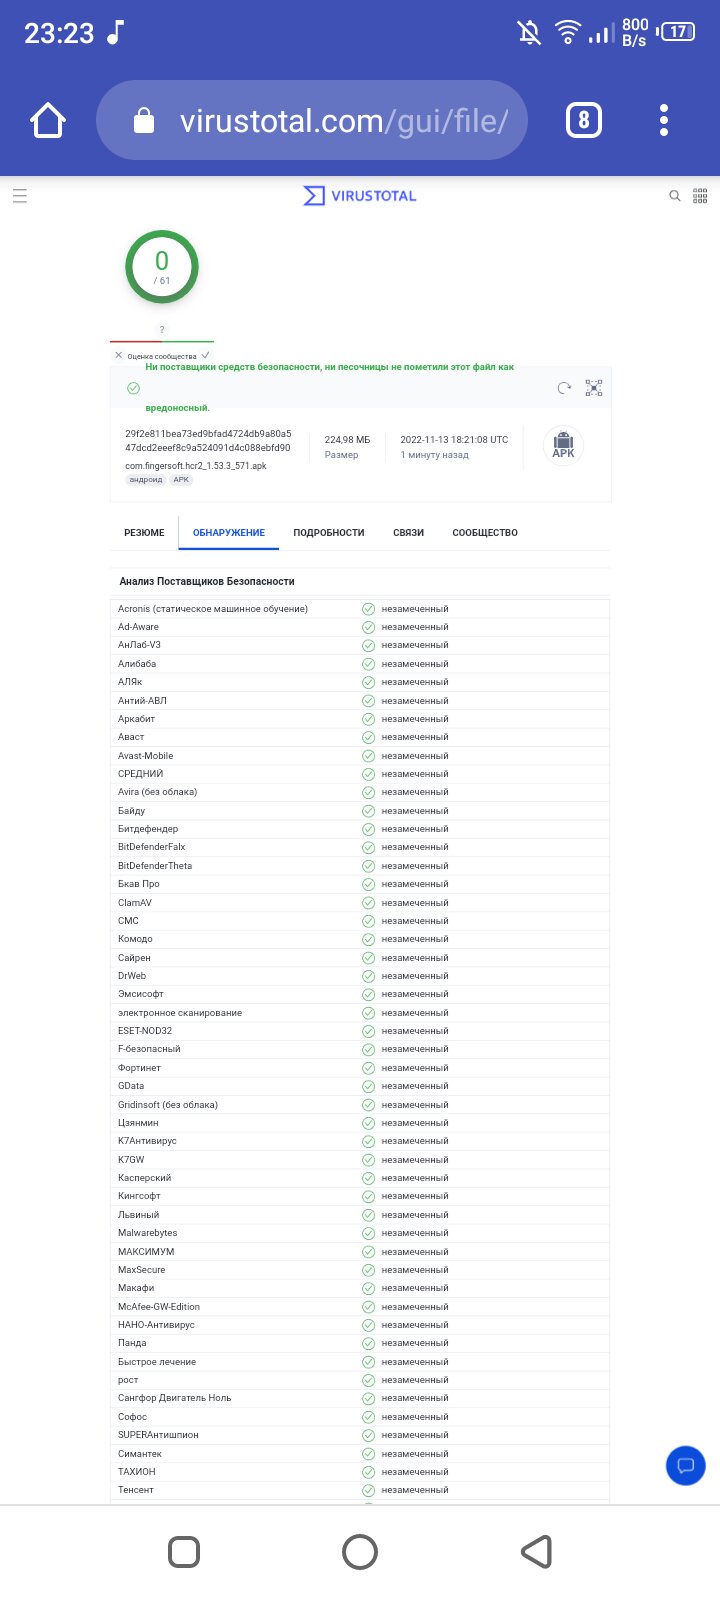The width and height of the screenshot is (720, 1600).
Task: Click the APK file type icon
Action: [x=563, y=445]
